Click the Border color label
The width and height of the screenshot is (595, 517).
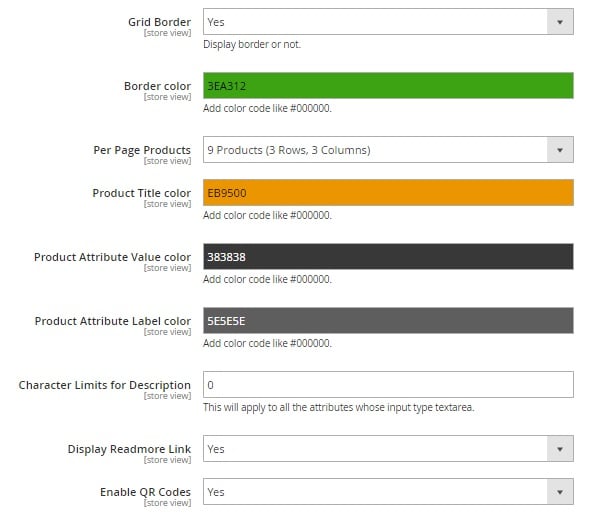157,86
